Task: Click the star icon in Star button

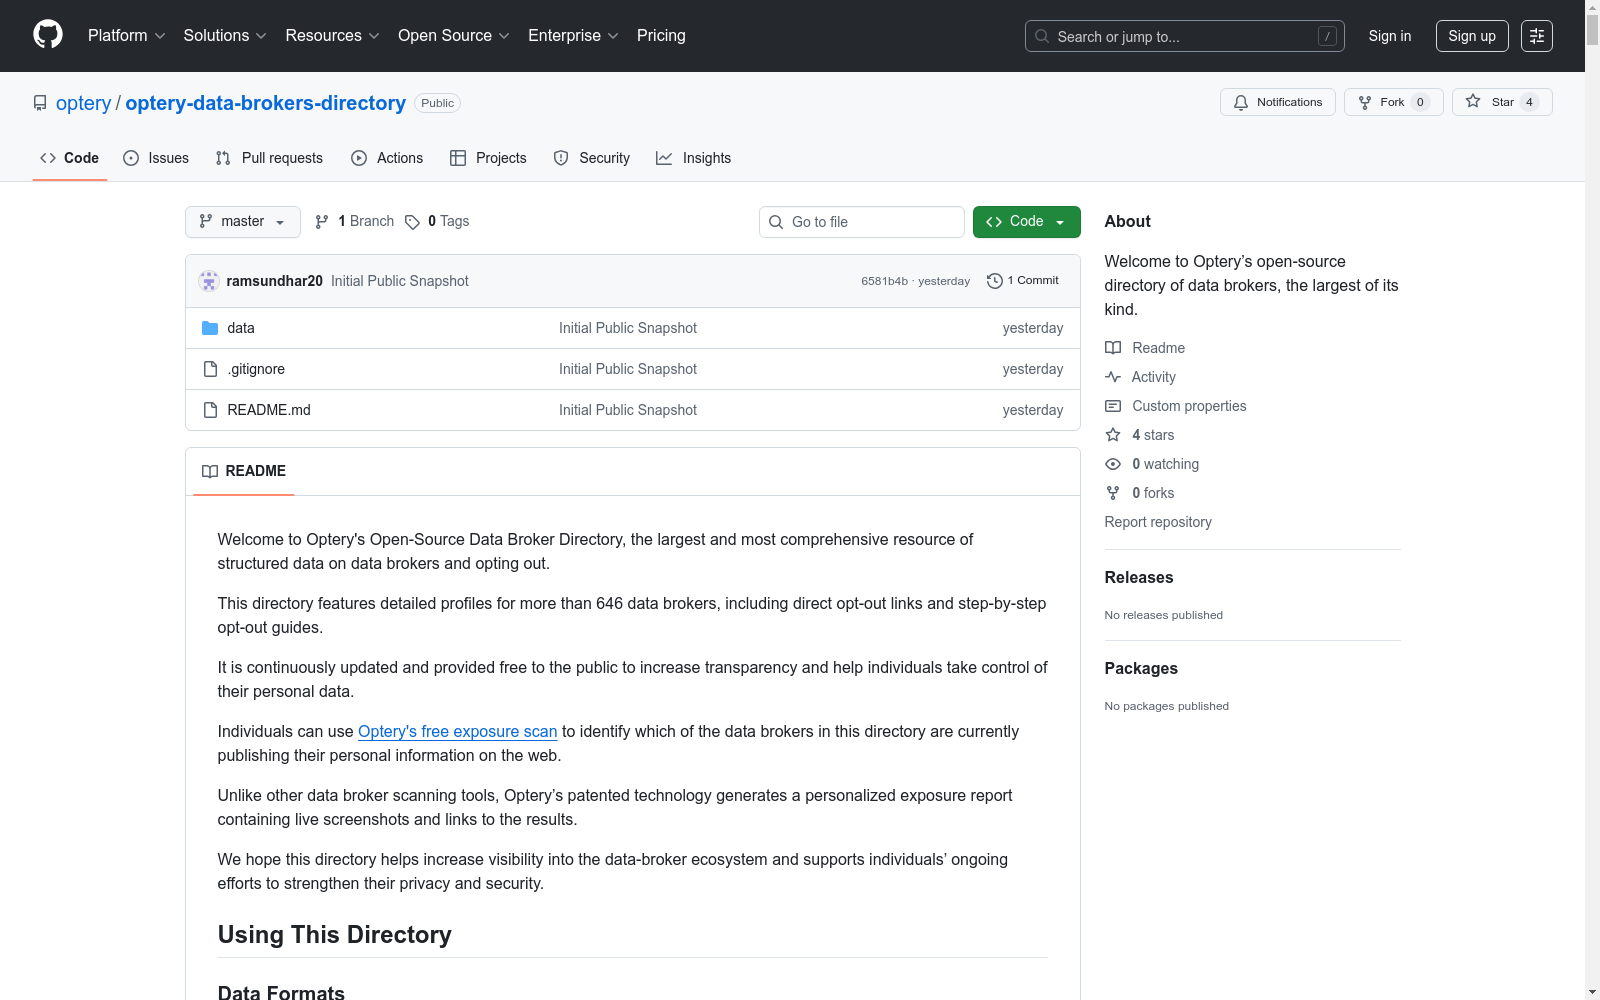Action: click(1473, 101)
